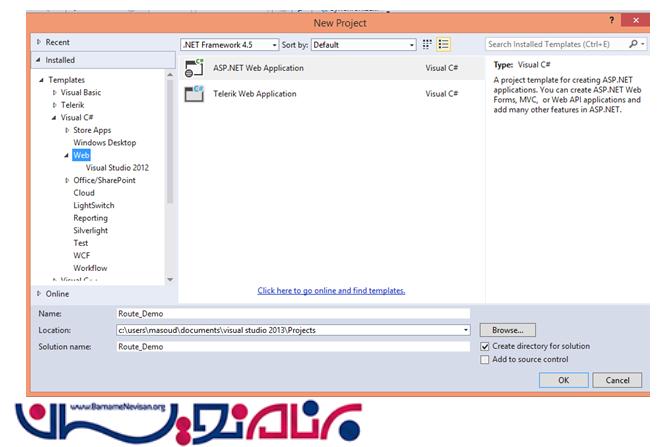Choose the Telerik Web Application template

[331, 94]
